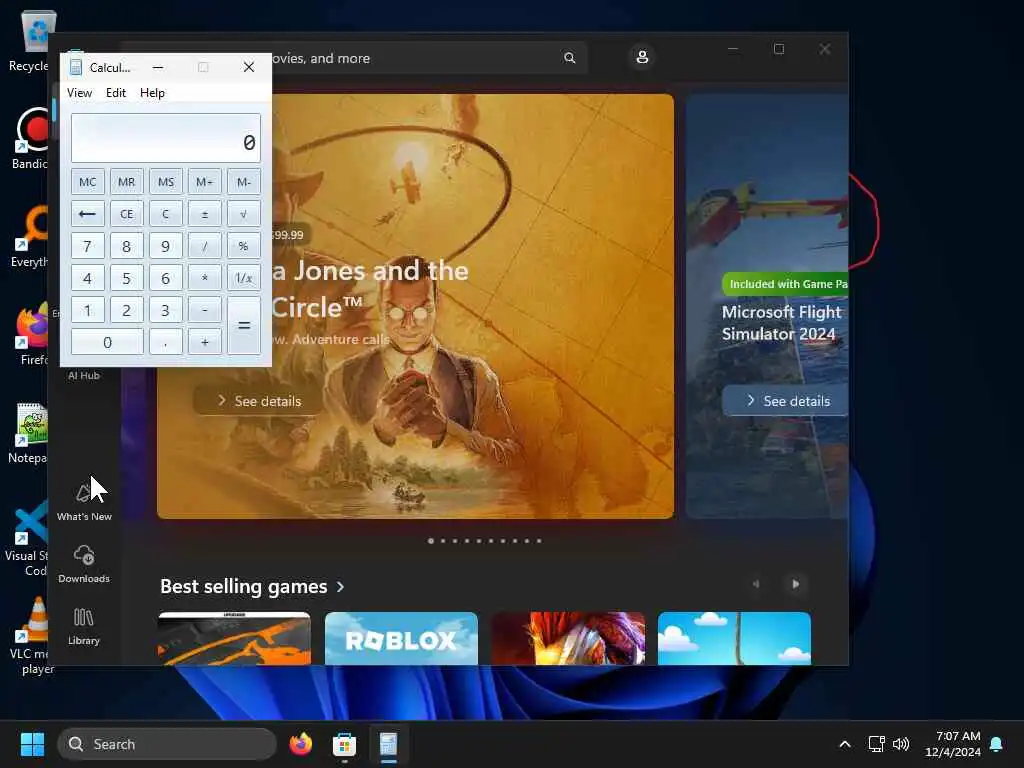Image resolution: width=1024 pixels, height=768 pixels.
Task: Open What's New in Store sidebar
Action: point(84,502)
